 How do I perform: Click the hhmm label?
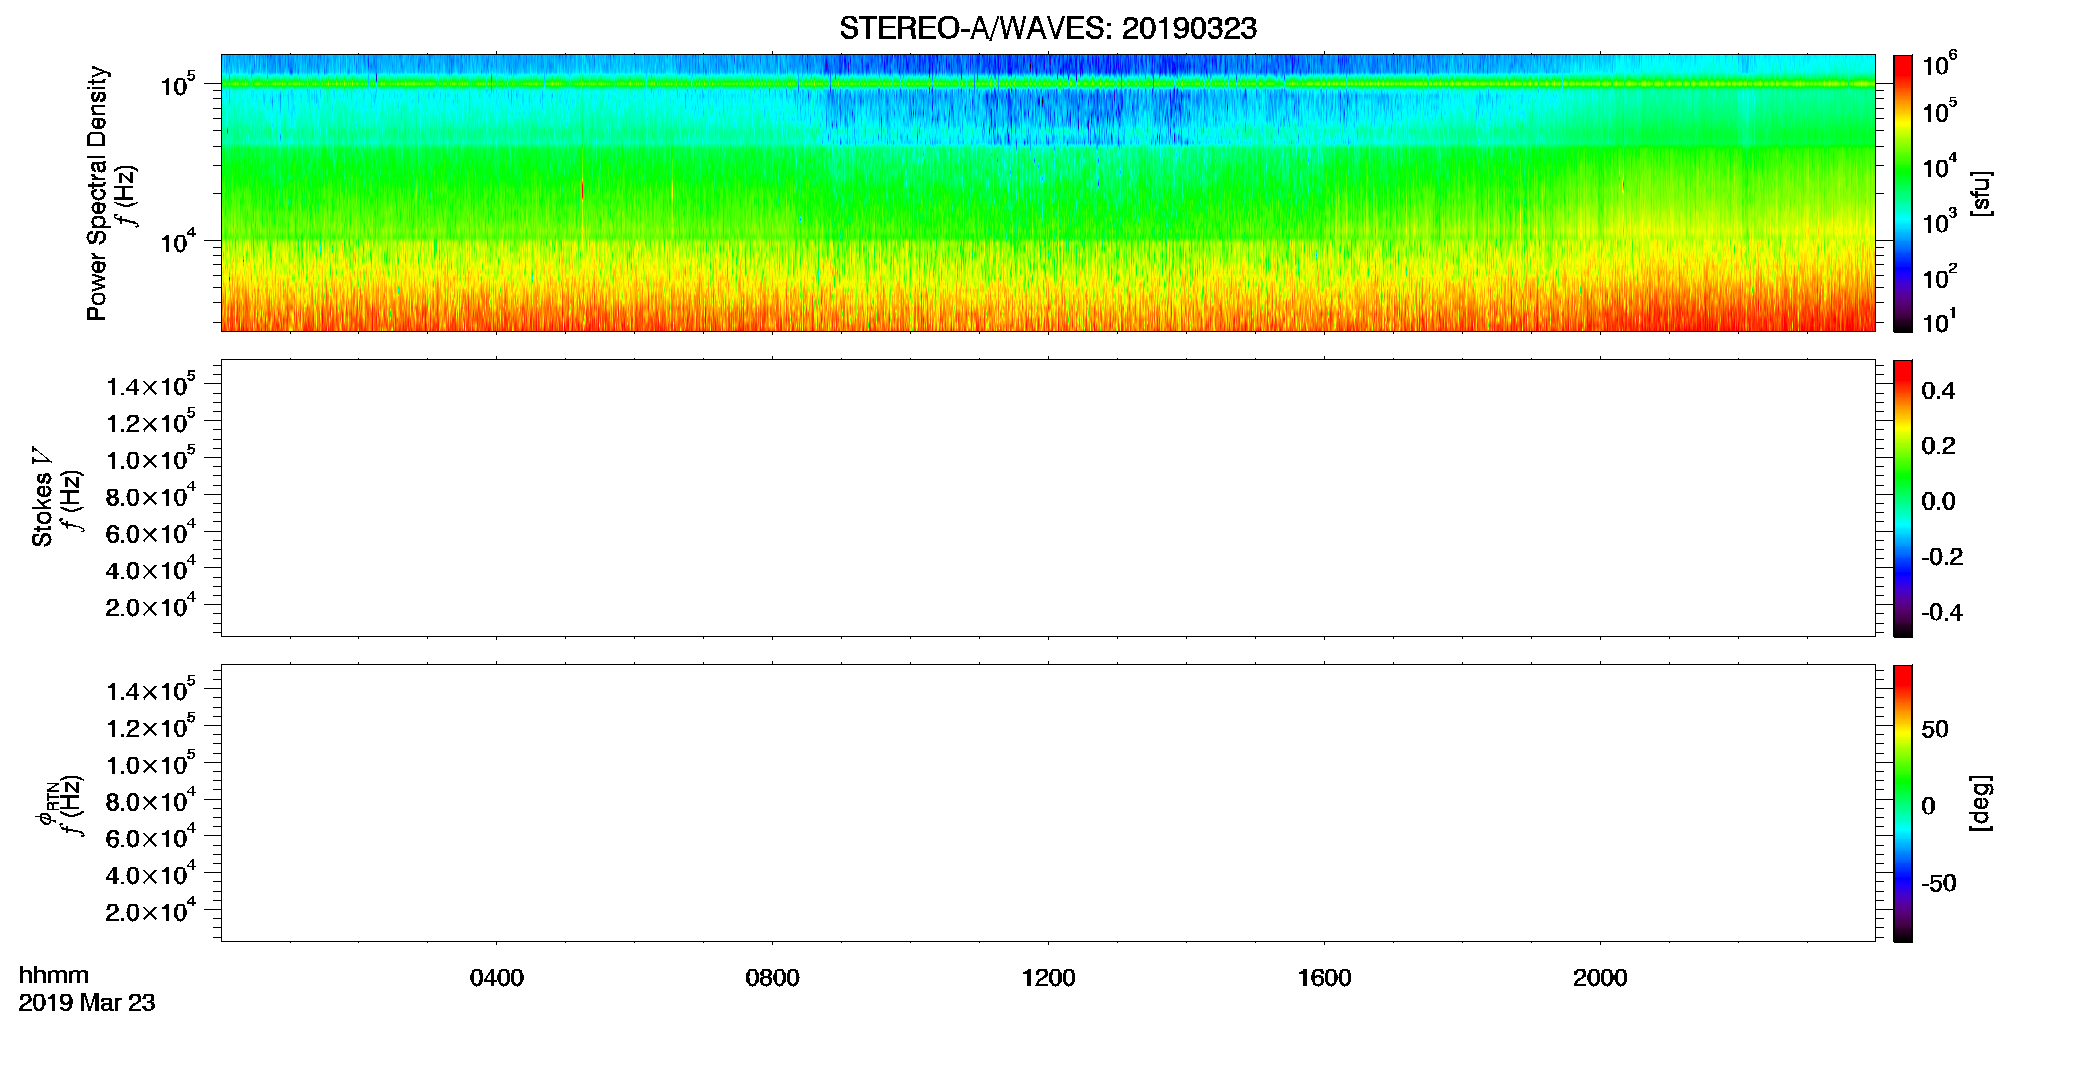[54, 975]
